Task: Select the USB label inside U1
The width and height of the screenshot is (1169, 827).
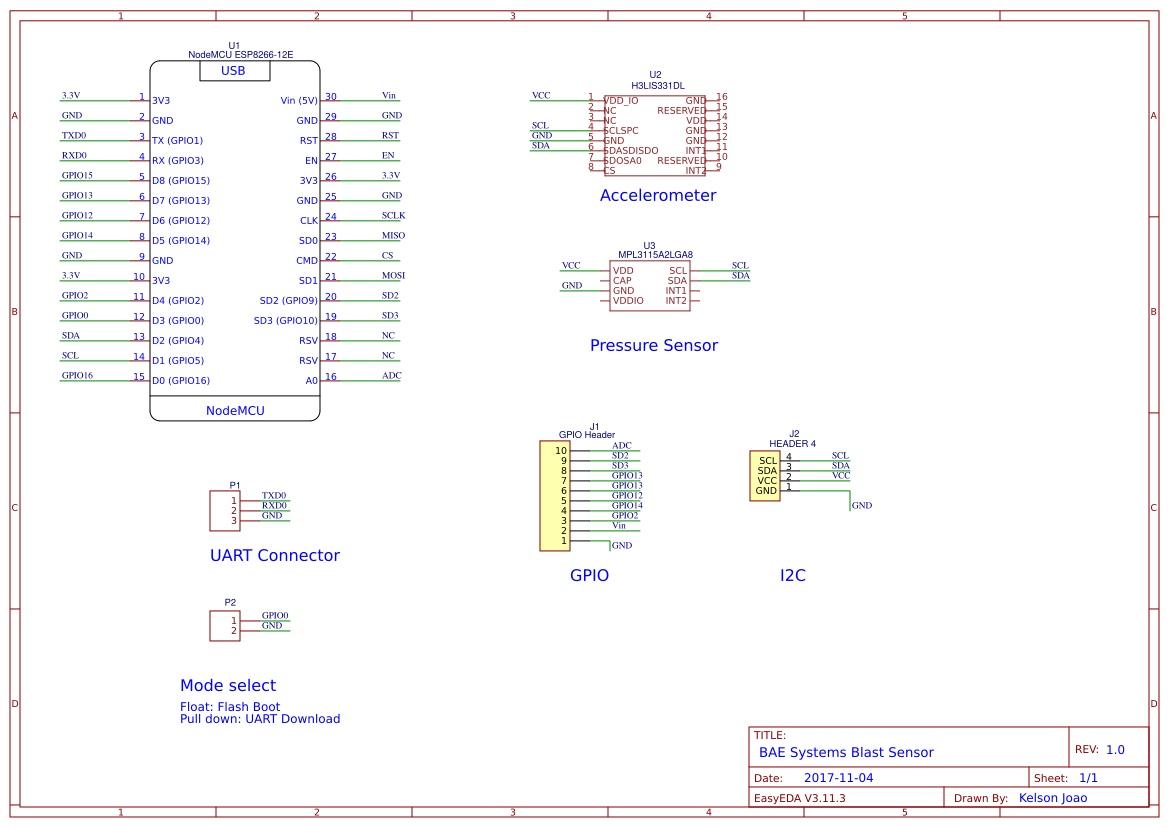Action: click(235, 71)
